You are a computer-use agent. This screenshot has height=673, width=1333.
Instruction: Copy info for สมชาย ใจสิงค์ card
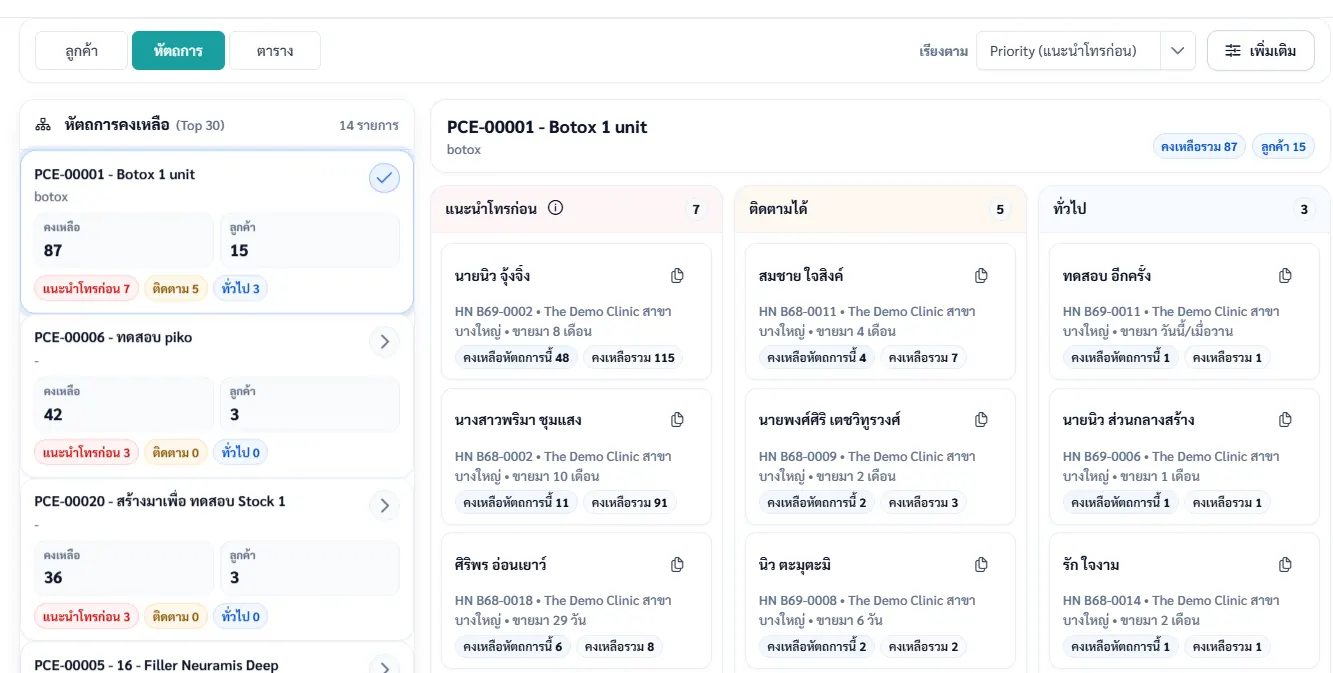pos(981,276)
